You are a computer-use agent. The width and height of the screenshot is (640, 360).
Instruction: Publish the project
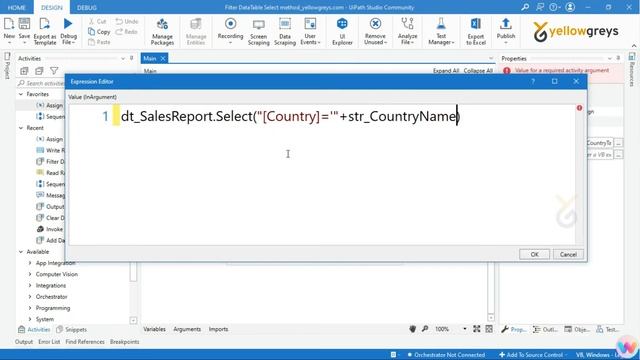coord(506,31)
